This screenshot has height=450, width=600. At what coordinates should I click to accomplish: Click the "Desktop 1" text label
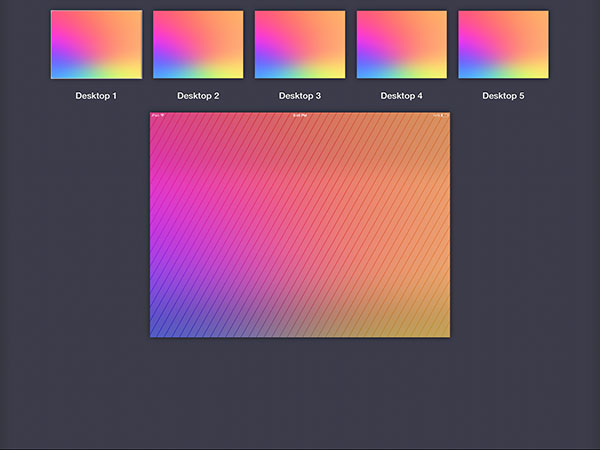tap(96, 96)
